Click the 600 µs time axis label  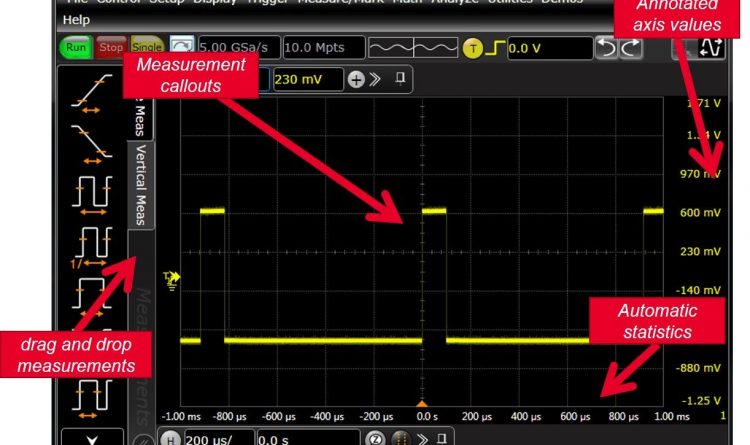(x=575, y=417)
